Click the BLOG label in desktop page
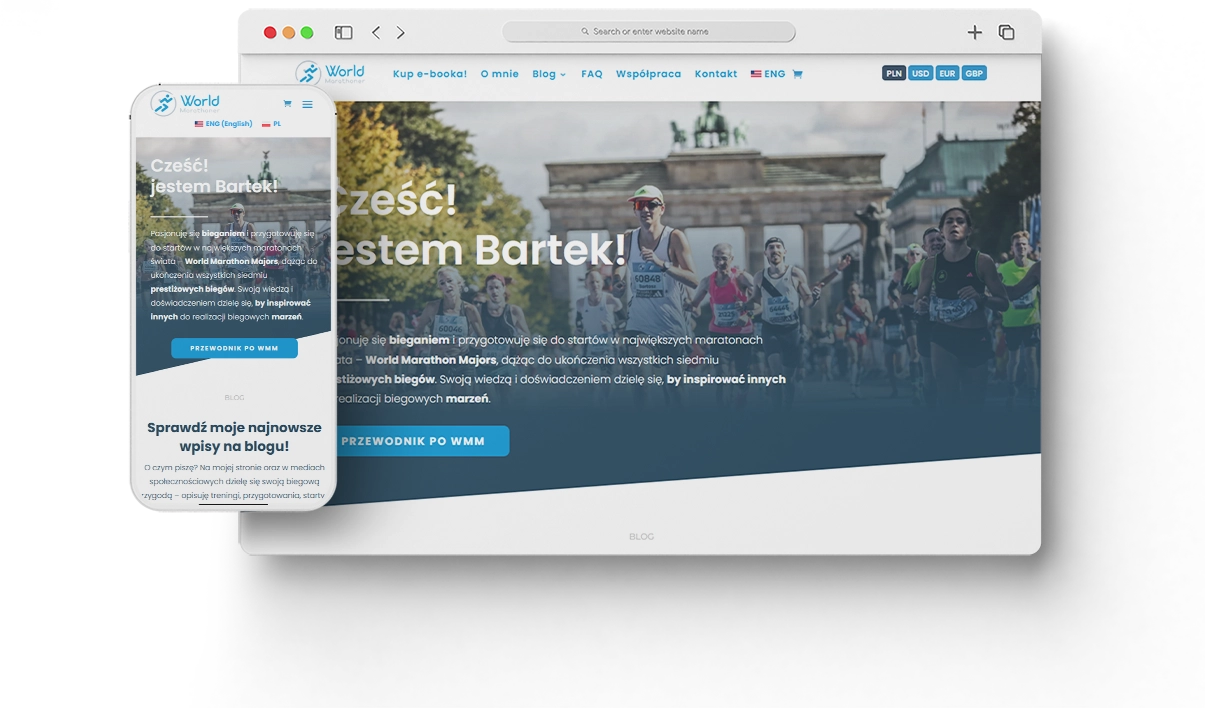1205x708 pixels. (641, 537)
